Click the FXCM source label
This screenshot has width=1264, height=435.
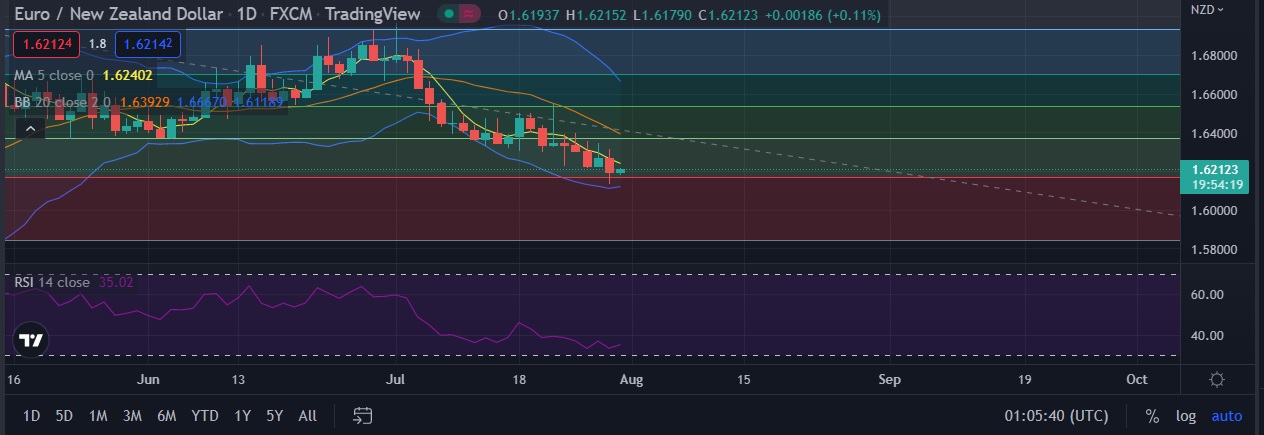coord(292,14)
